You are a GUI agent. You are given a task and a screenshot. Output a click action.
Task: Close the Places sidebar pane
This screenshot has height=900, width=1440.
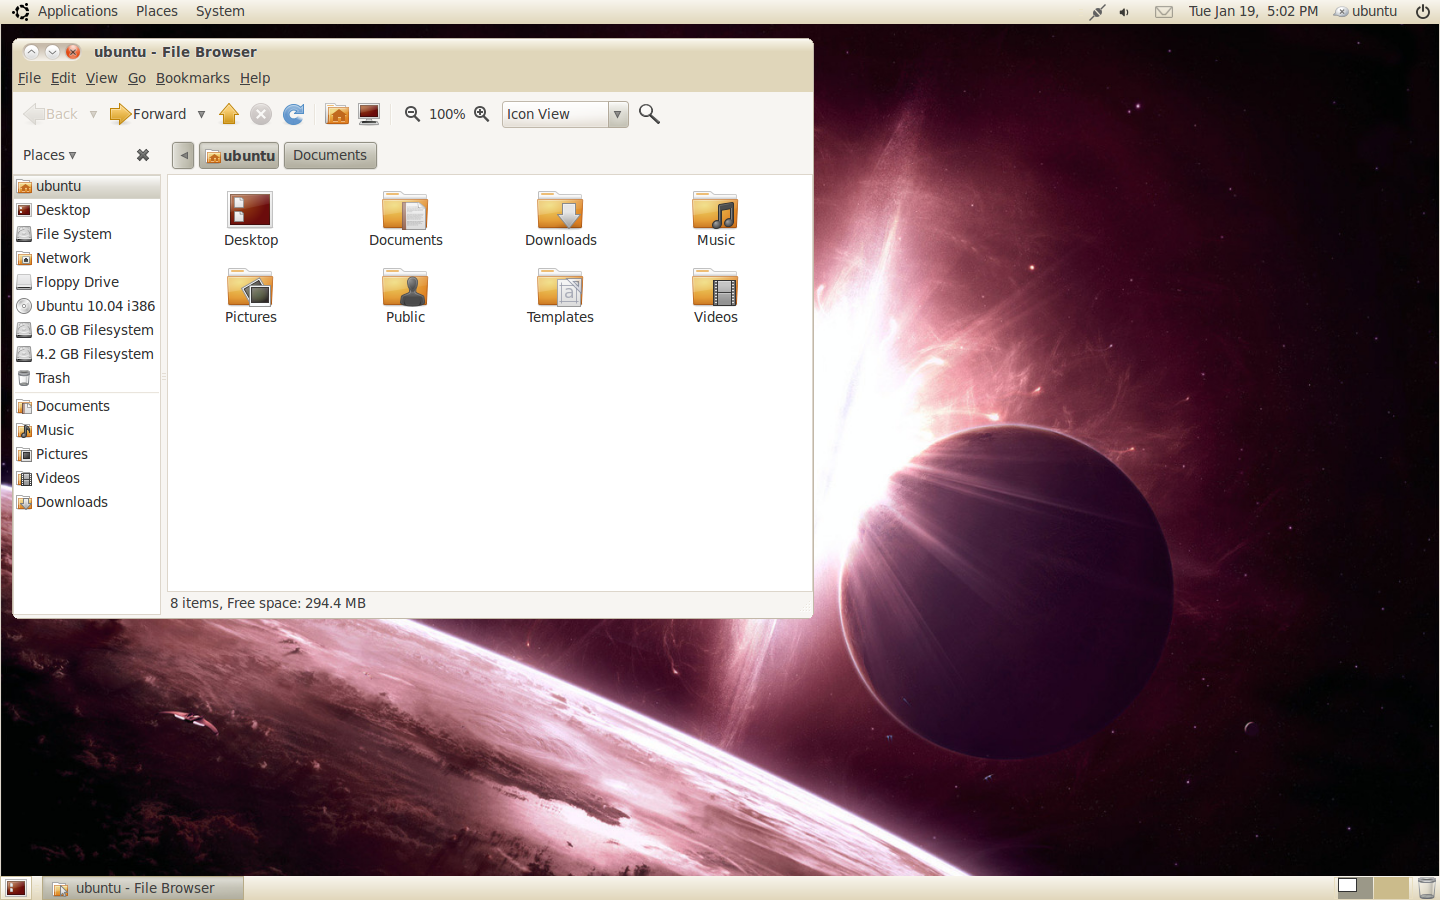[x=143, y=155]
